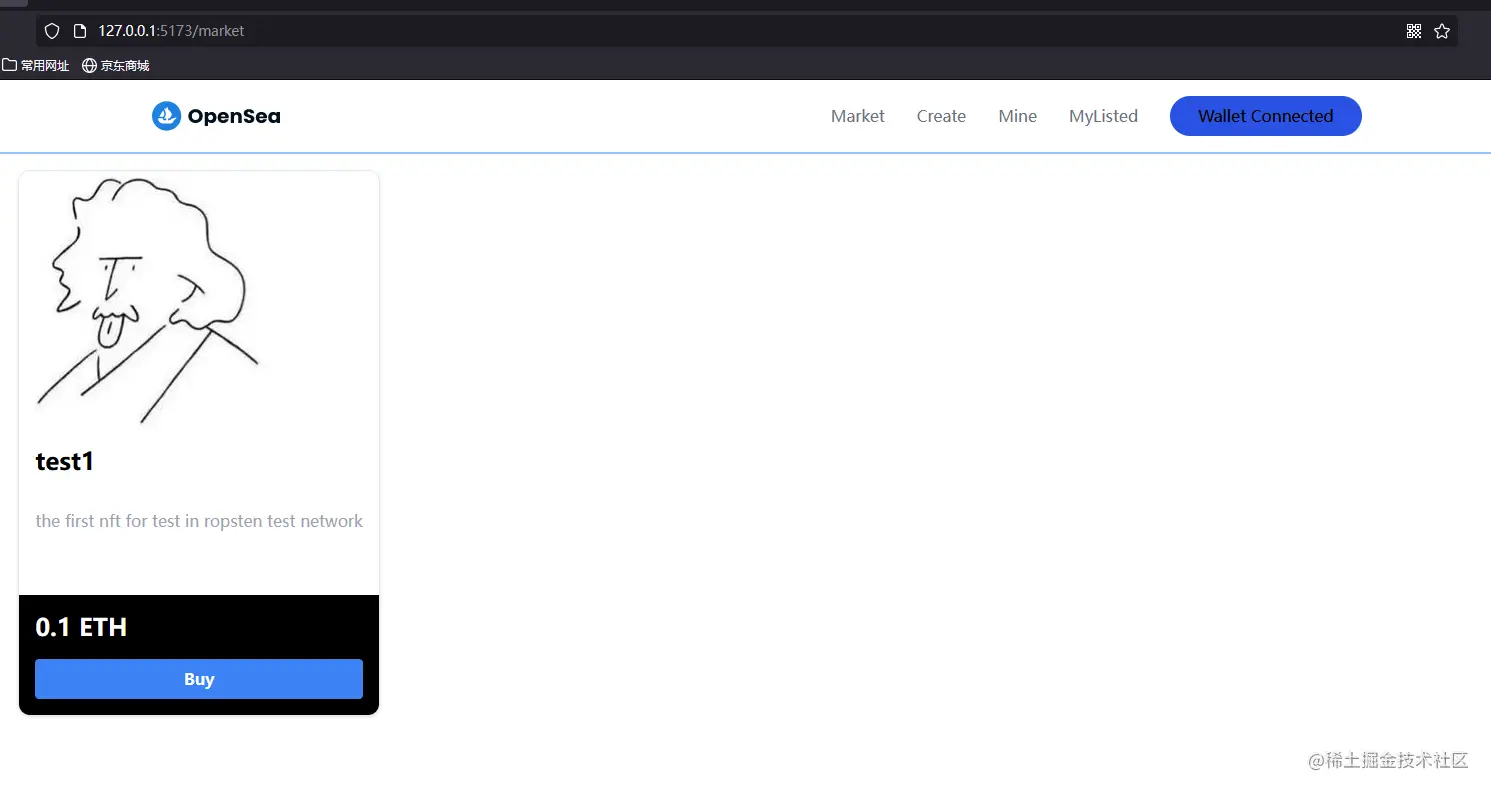The image size is (1491, 793).
Task: Click the test1 NFT title
Action: pyautogui.click(x=65, y=462)
